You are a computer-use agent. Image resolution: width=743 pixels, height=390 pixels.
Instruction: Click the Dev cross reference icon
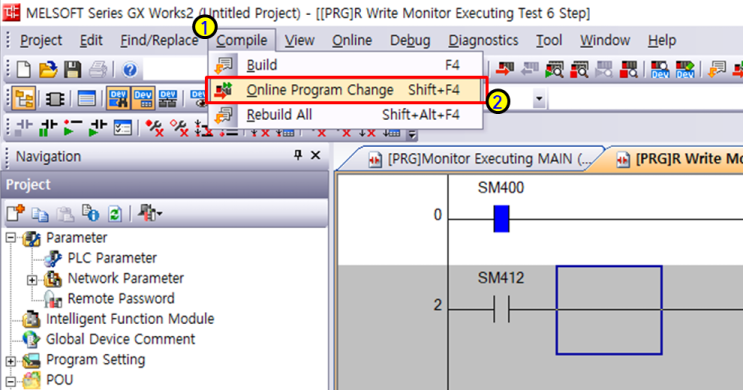[x=168, y=99]
